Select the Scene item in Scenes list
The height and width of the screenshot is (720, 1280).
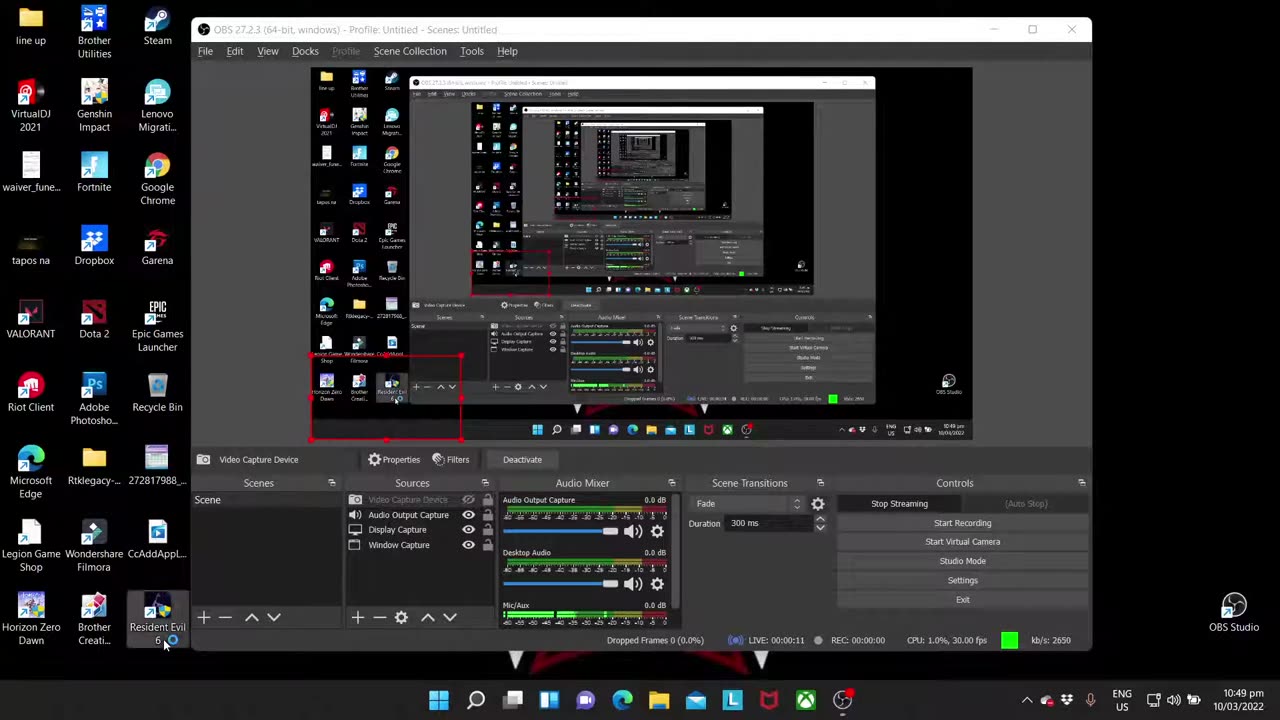pyautogui.click(x=266, y=500)
